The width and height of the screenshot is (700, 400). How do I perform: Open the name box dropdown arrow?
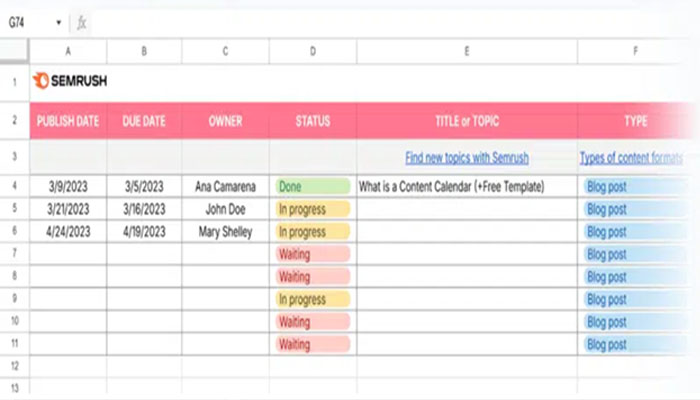tap(59, 22)
